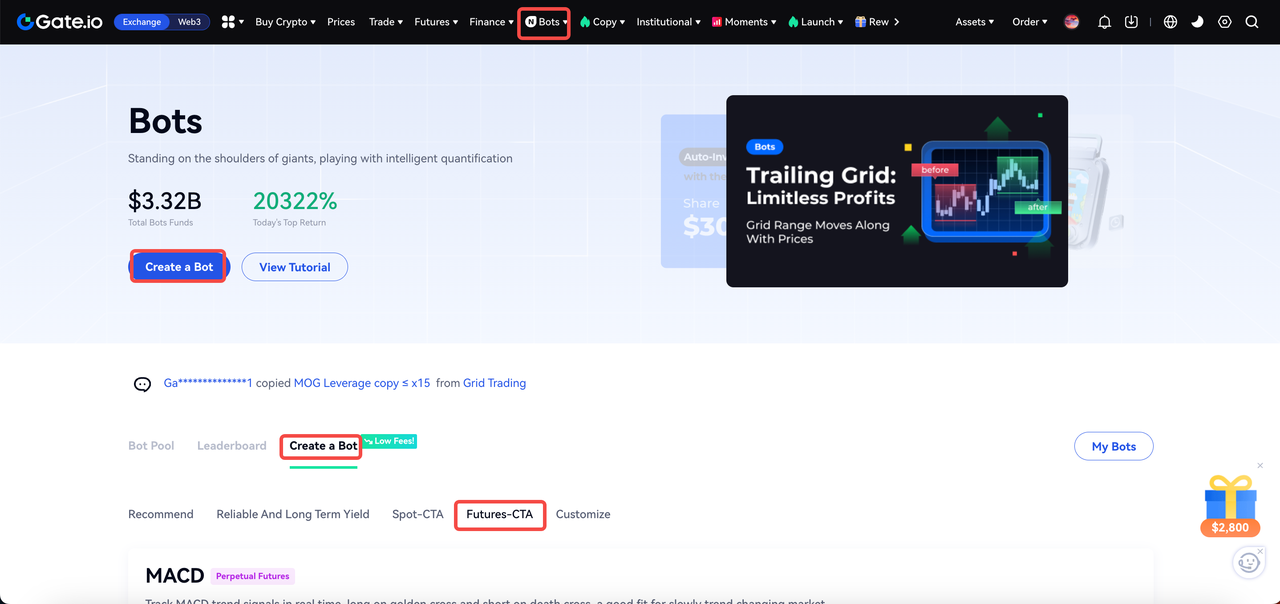Open the notifications bell
This screenshot has width=1280, height=604.
coord(1104,22)
